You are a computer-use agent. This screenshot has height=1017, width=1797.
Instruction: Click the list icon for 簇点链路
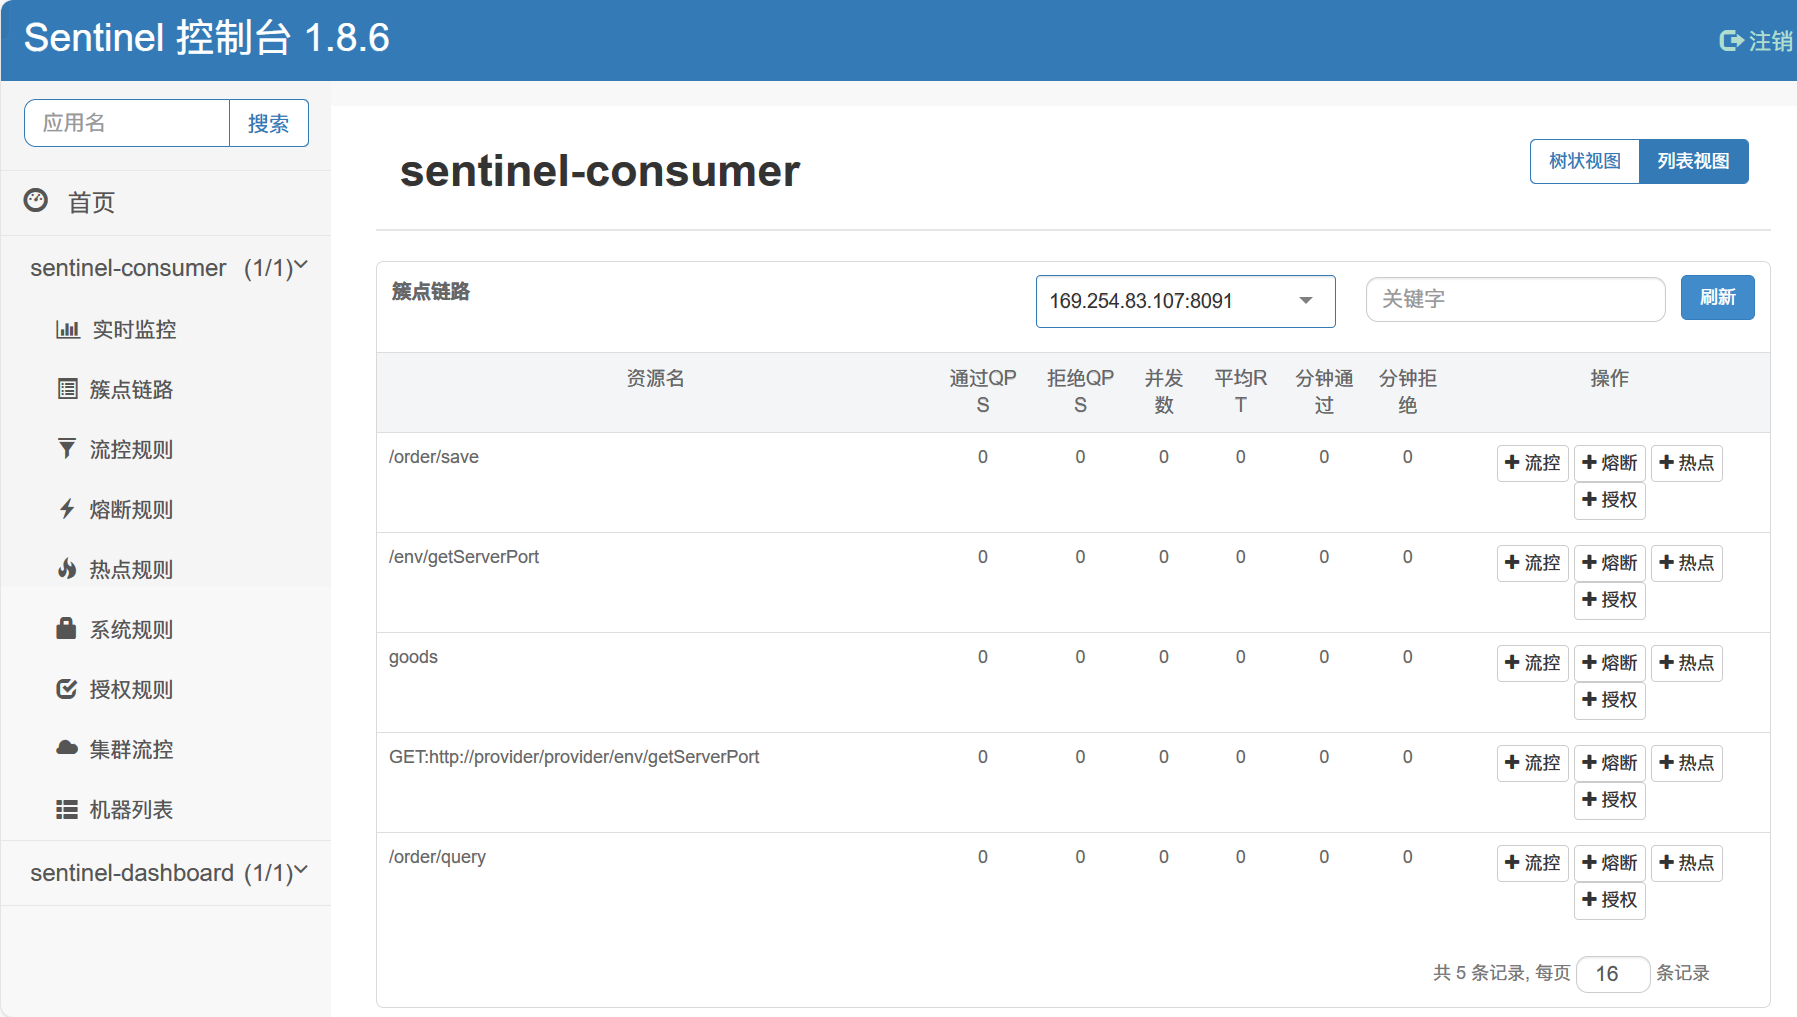click(x=67, y=389)
